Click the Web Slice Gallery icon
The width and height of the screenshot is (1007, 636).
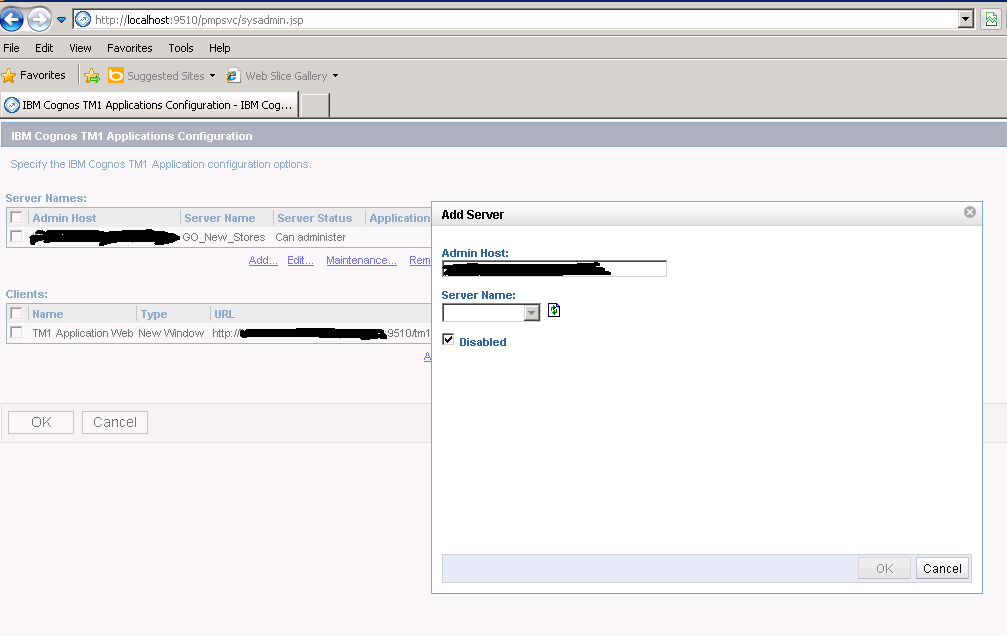[x=234, y=76]
